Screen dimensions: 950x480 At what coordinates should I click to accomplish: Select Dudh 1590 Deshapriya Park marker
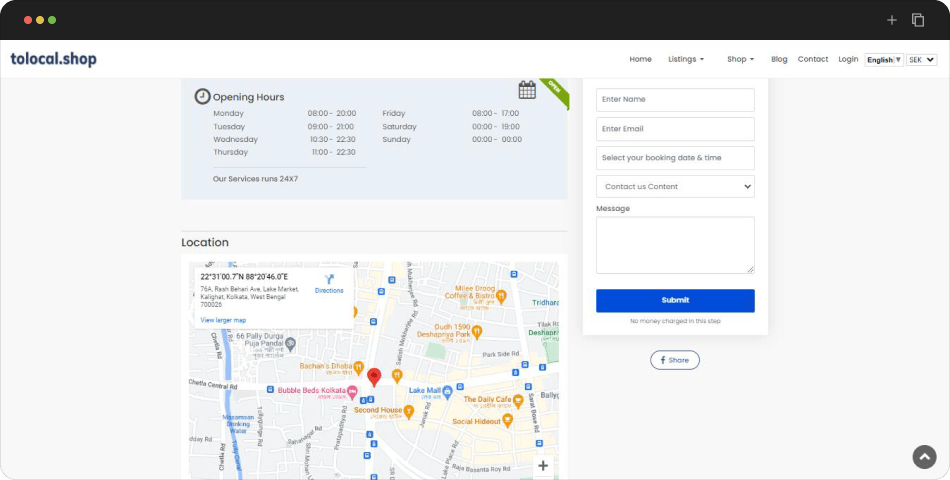point(477,331)
